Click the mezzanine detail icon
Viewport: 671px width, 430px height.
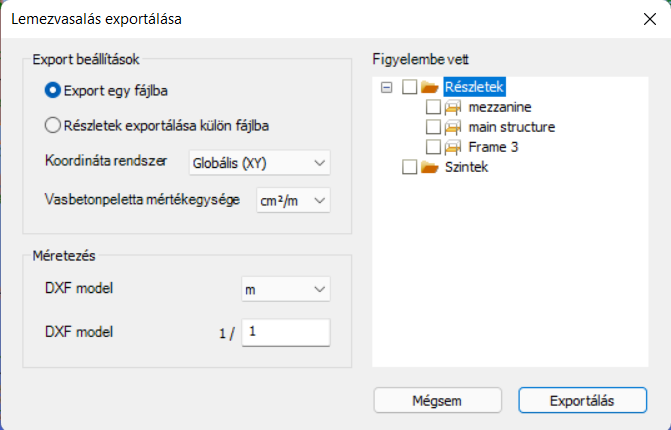(453, 107)
